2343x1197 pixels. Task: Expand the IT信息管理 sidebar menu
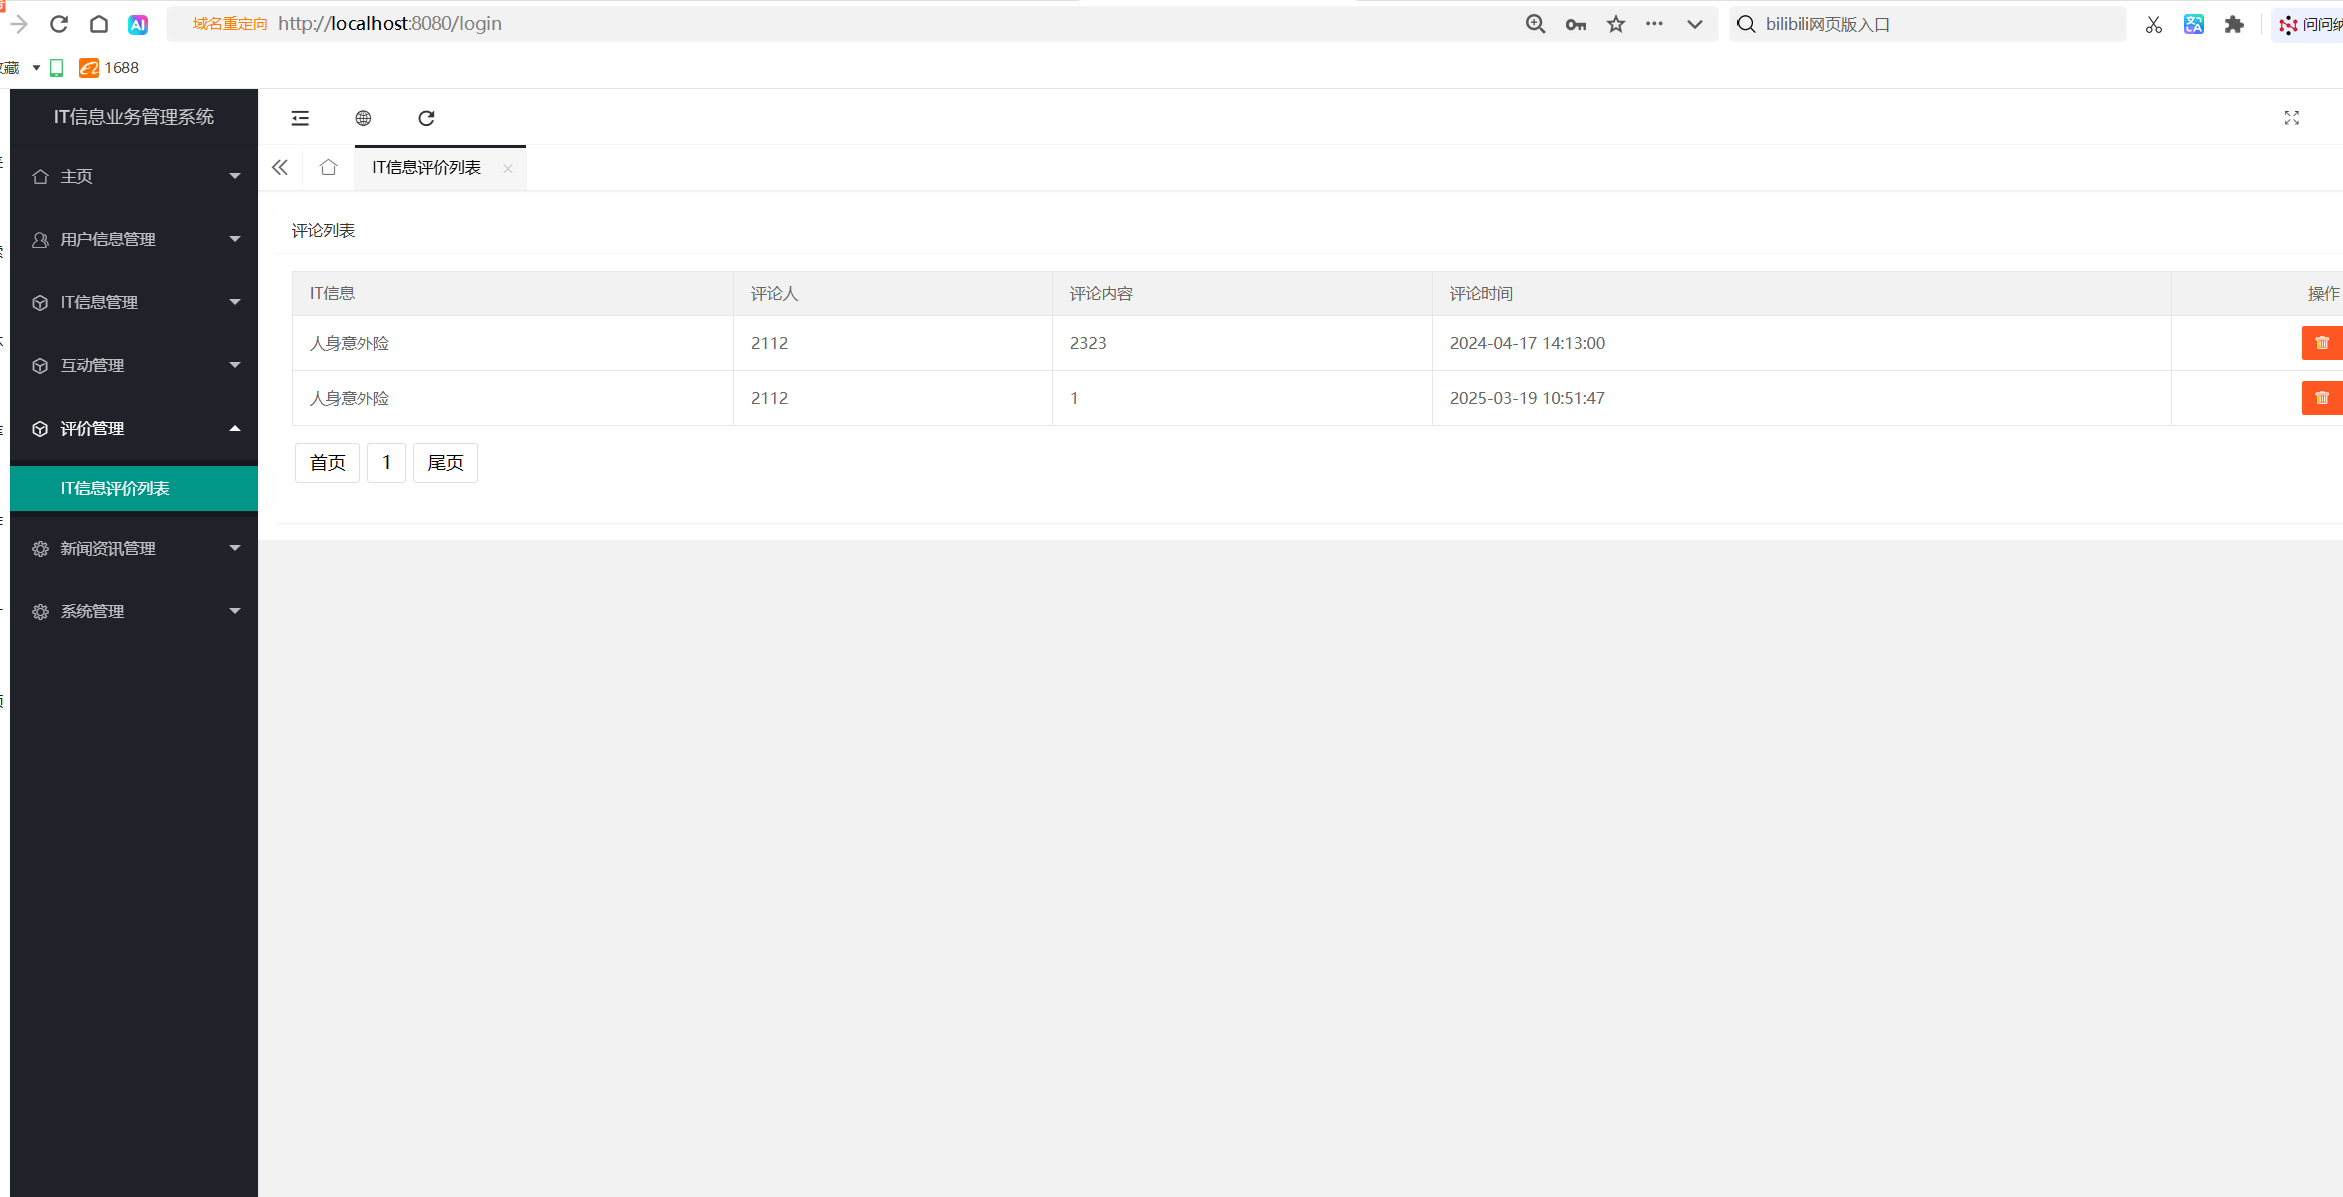tap(134, 302)
